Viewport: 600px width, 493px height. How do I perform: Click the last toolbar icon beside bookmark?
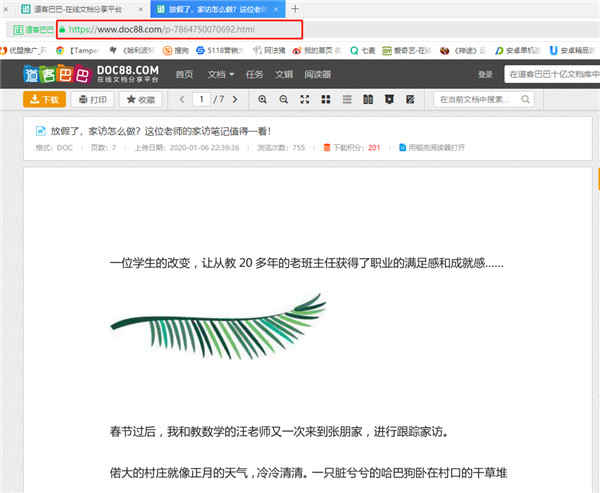tap(410, 100)
